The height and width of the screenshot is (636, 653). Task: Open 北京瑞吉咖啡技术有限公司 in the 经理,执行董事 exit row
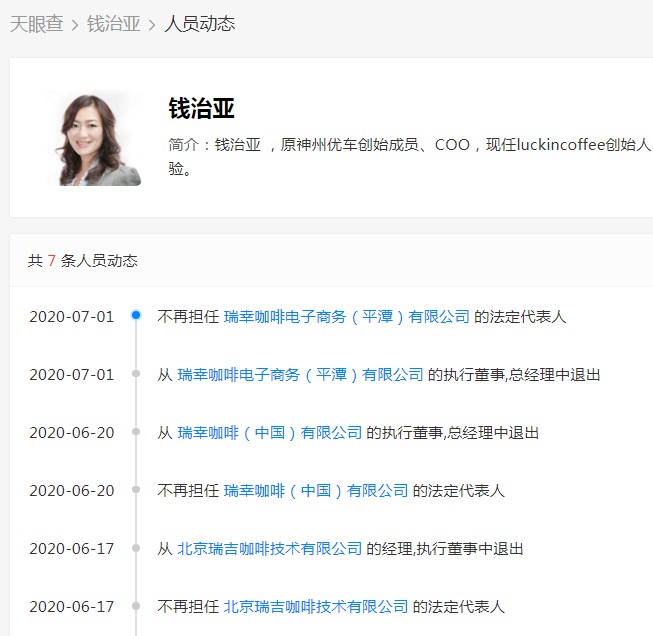(269, 549)
